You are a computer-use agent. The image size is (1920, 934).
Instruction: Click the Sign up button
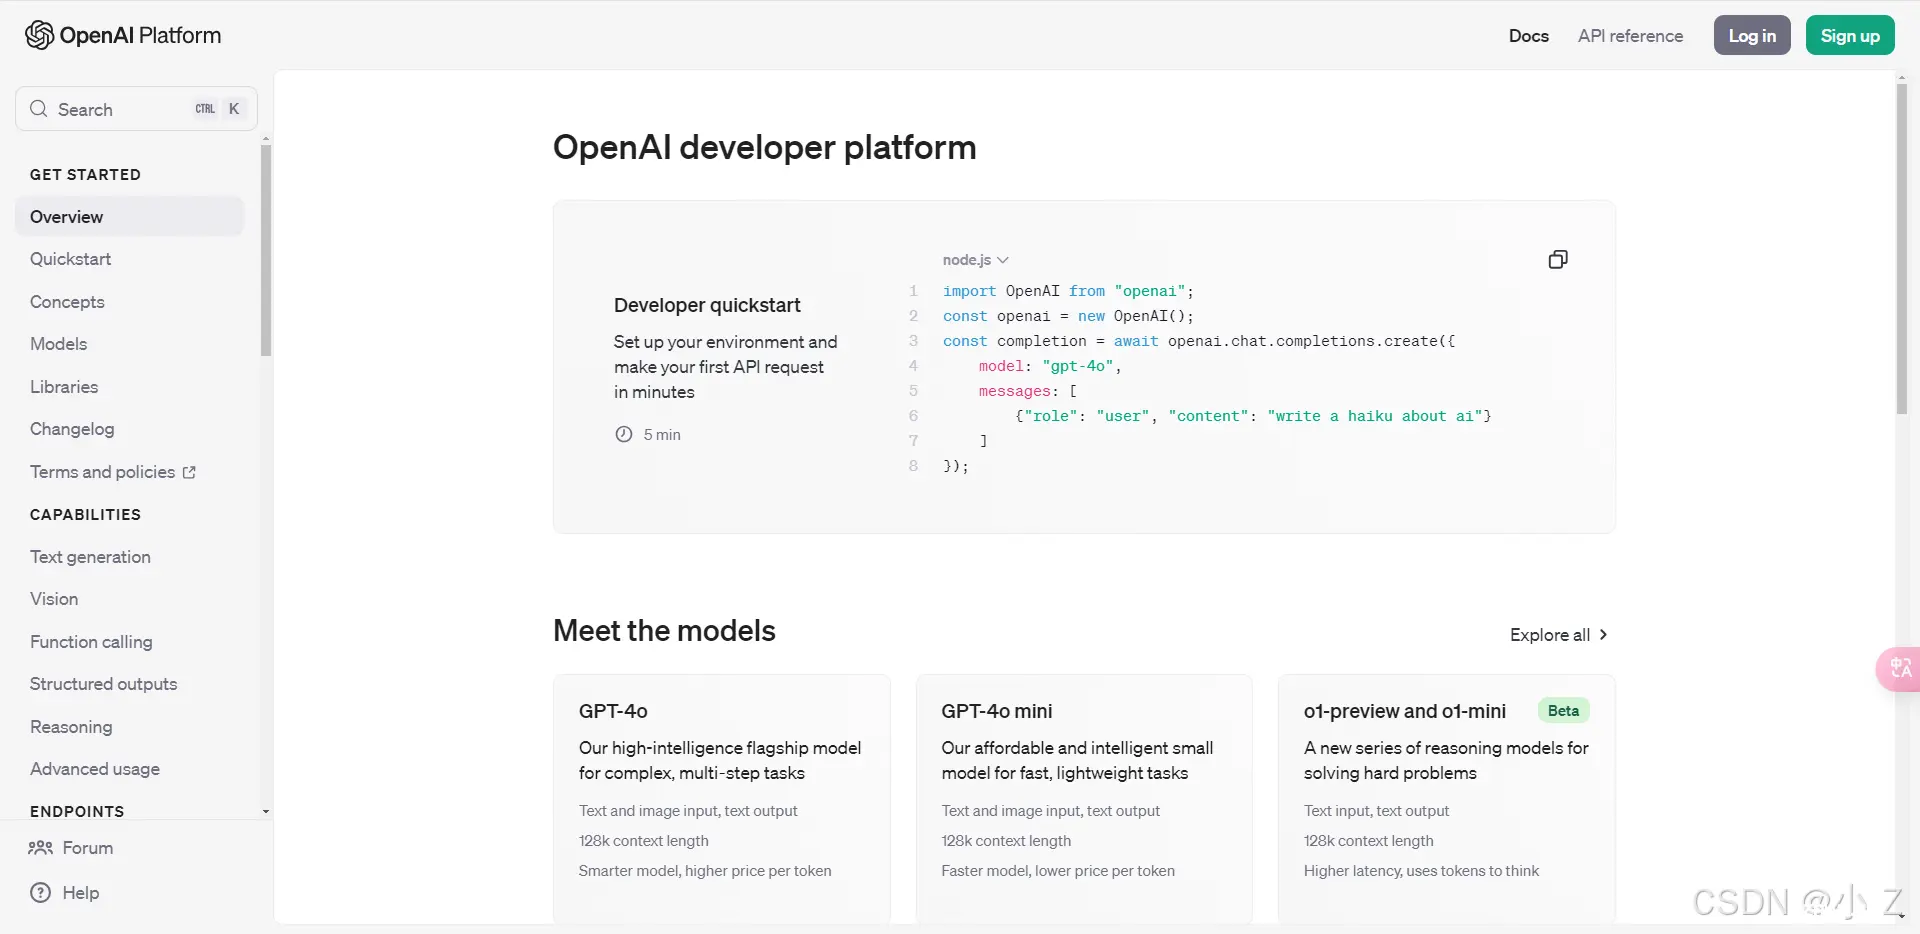1850,35
